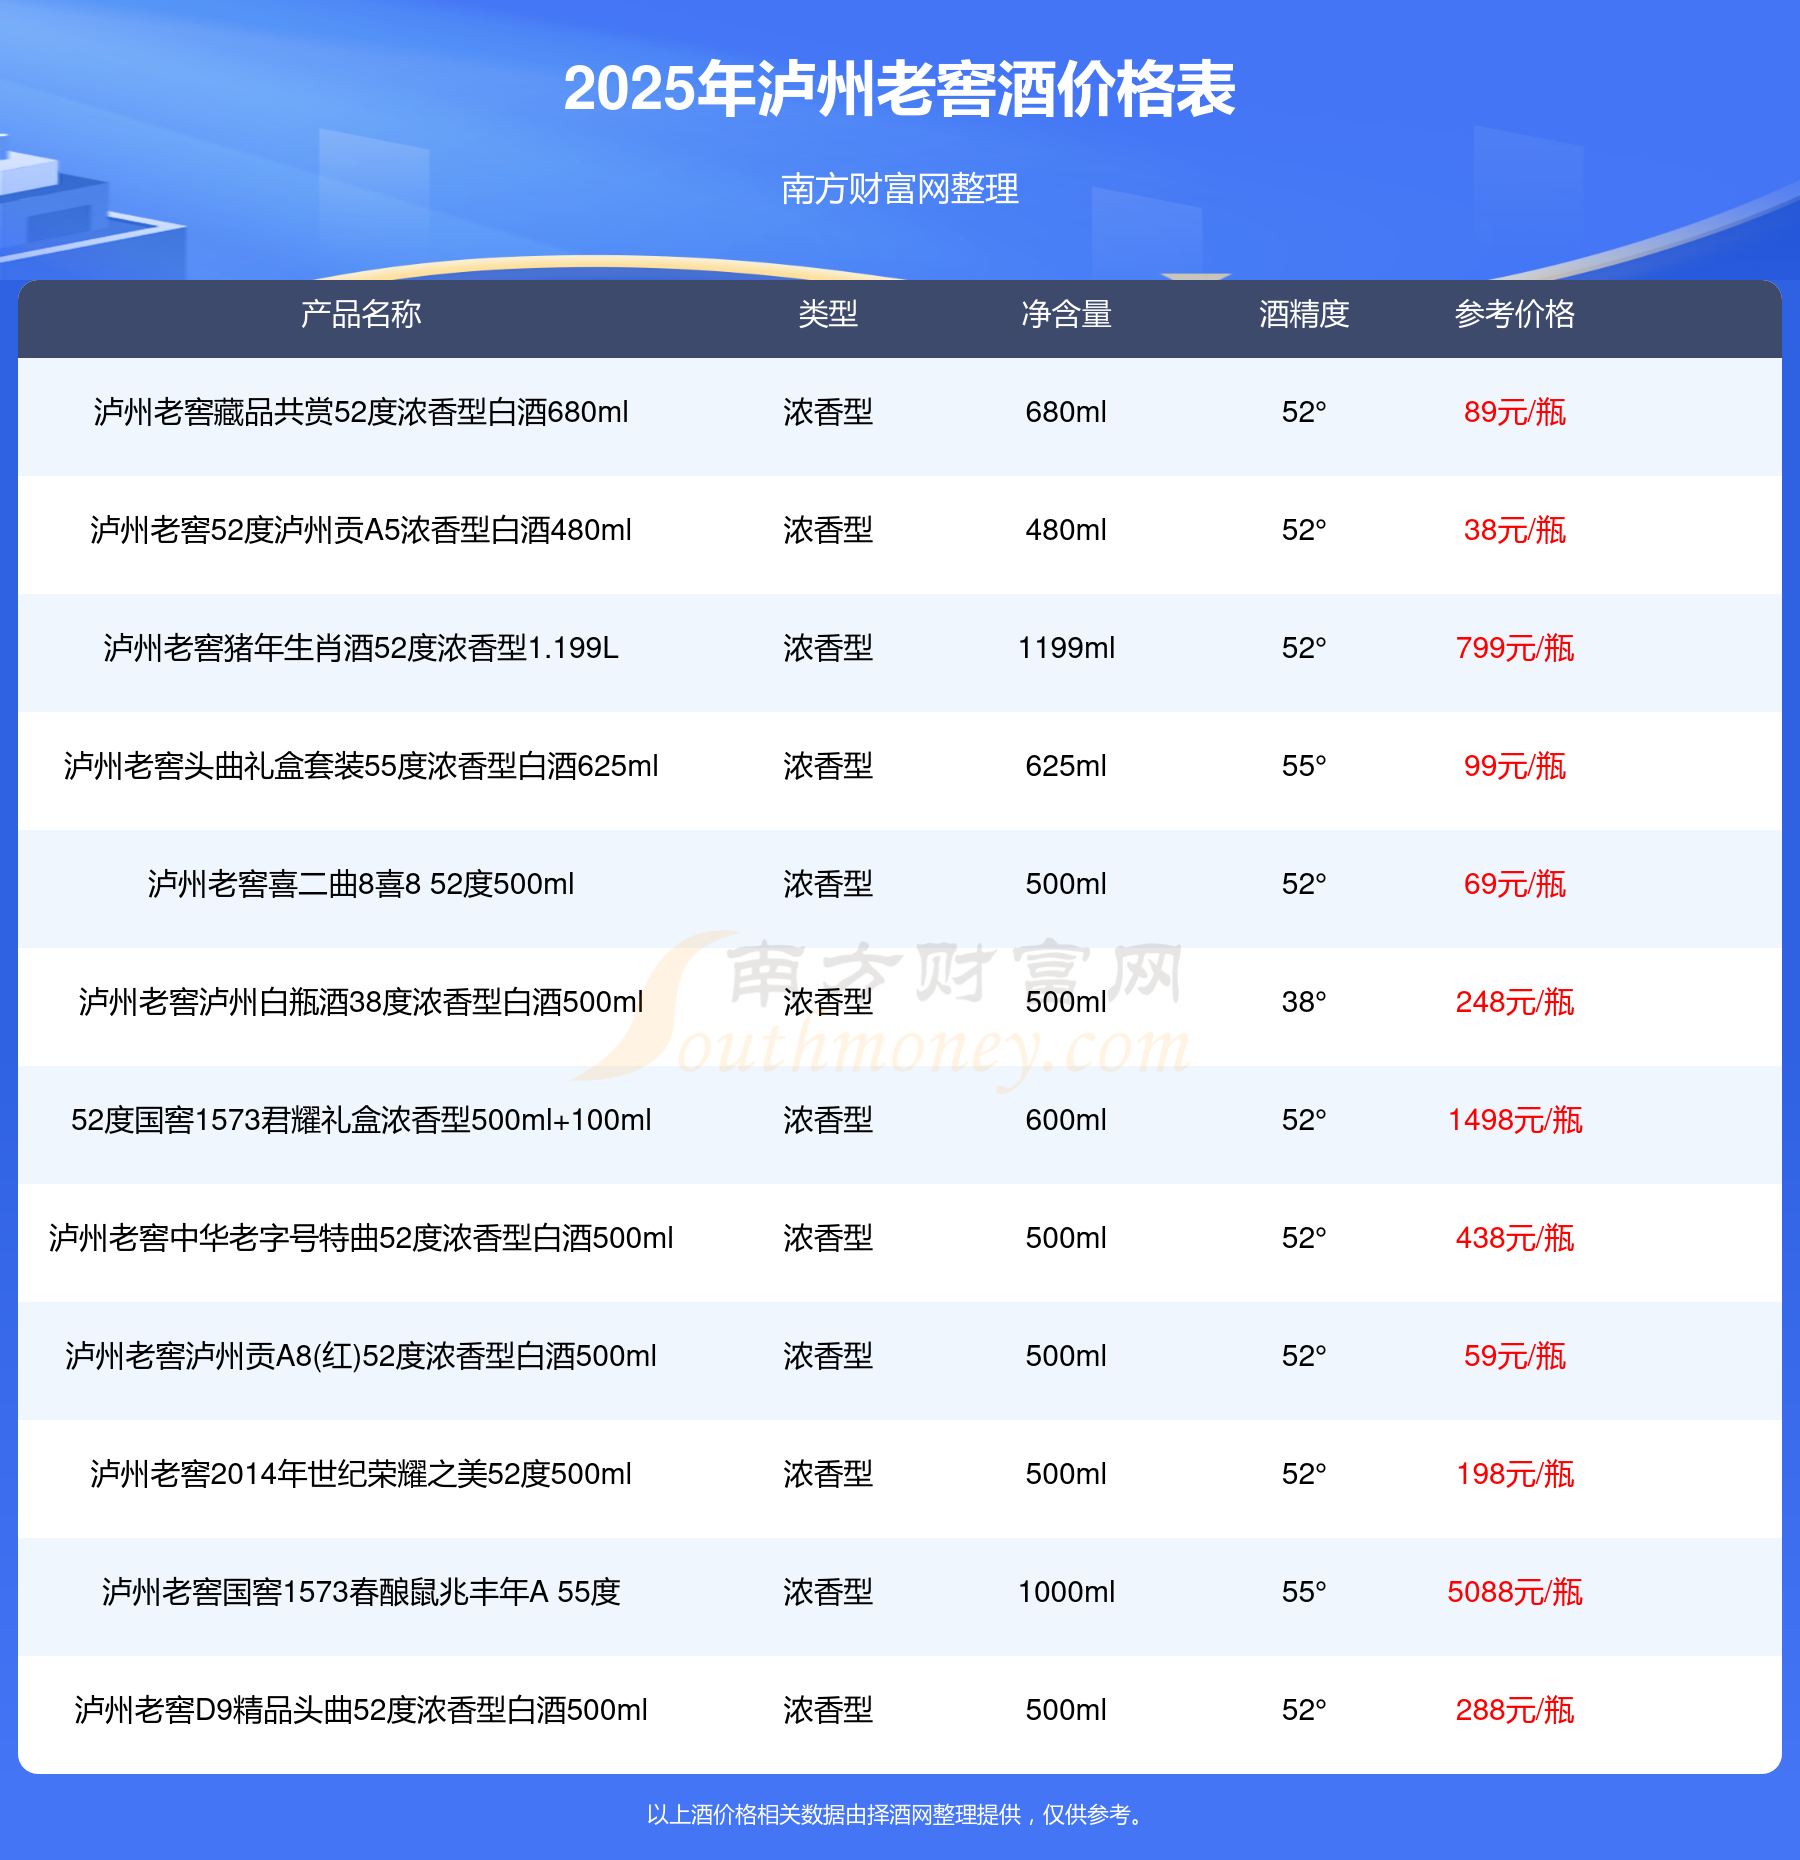Click the subtitle '南方财富网整理'

point(899,188)
